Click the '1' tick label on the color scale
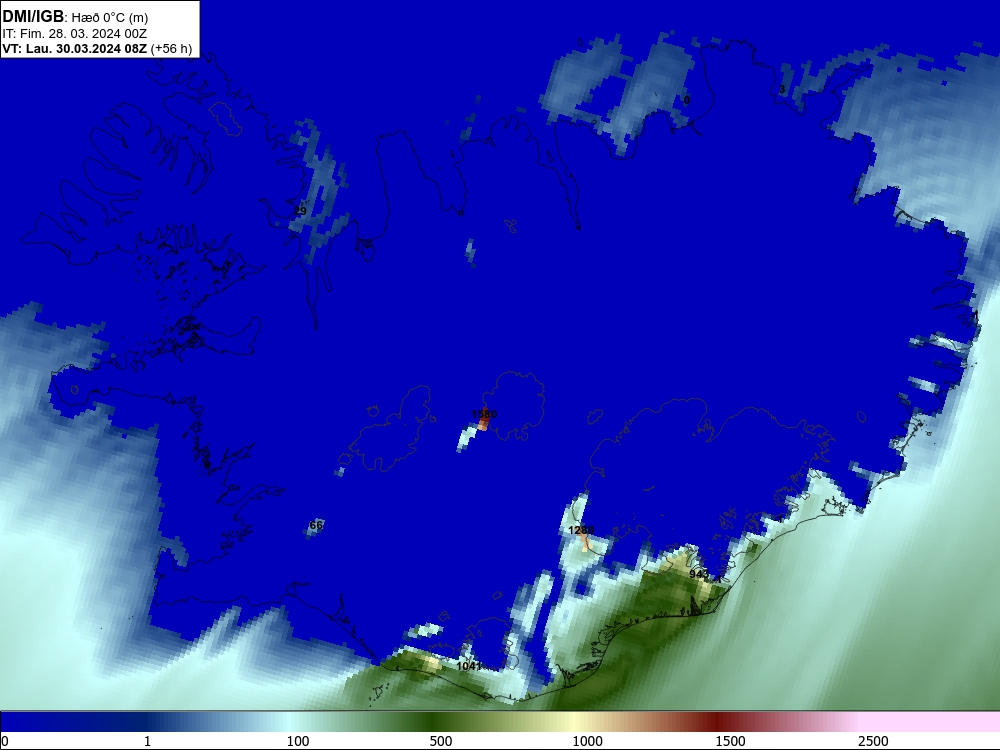Image resolution: width=1000 pixels, height=750 pixels. [147, 741]
